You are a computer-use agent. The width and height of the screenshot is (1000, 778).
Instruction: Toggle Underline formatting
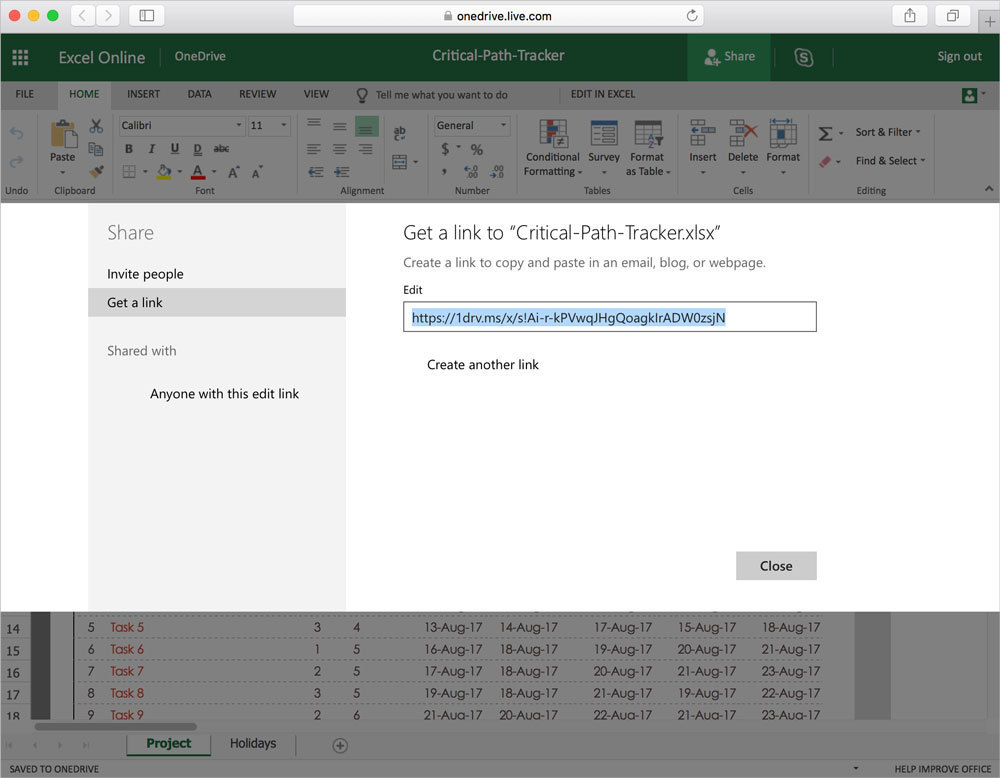[x=175, y=149]
